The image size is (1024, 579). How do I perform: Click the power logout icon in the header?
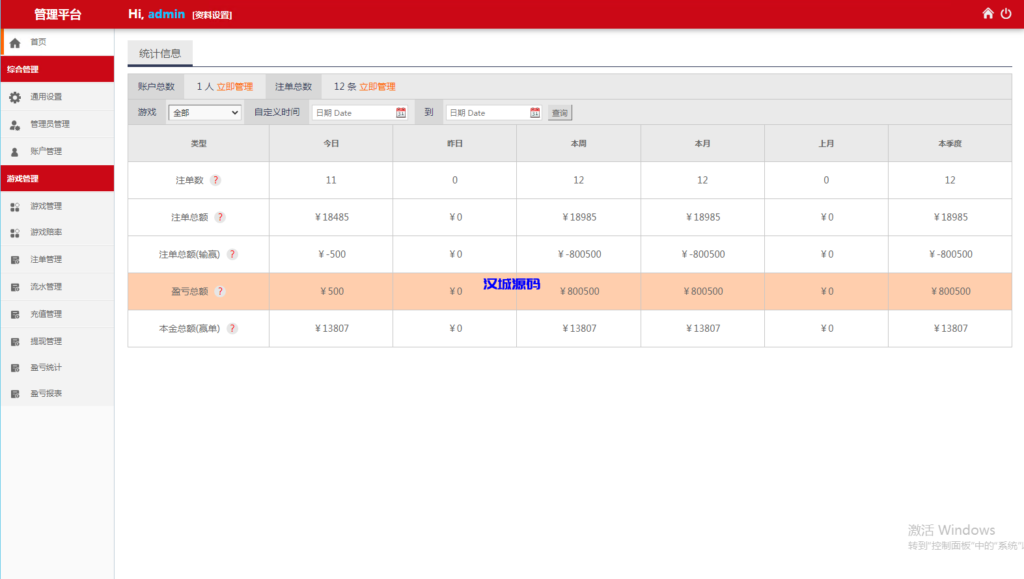pyautogui.click(x=1006, y=14)
